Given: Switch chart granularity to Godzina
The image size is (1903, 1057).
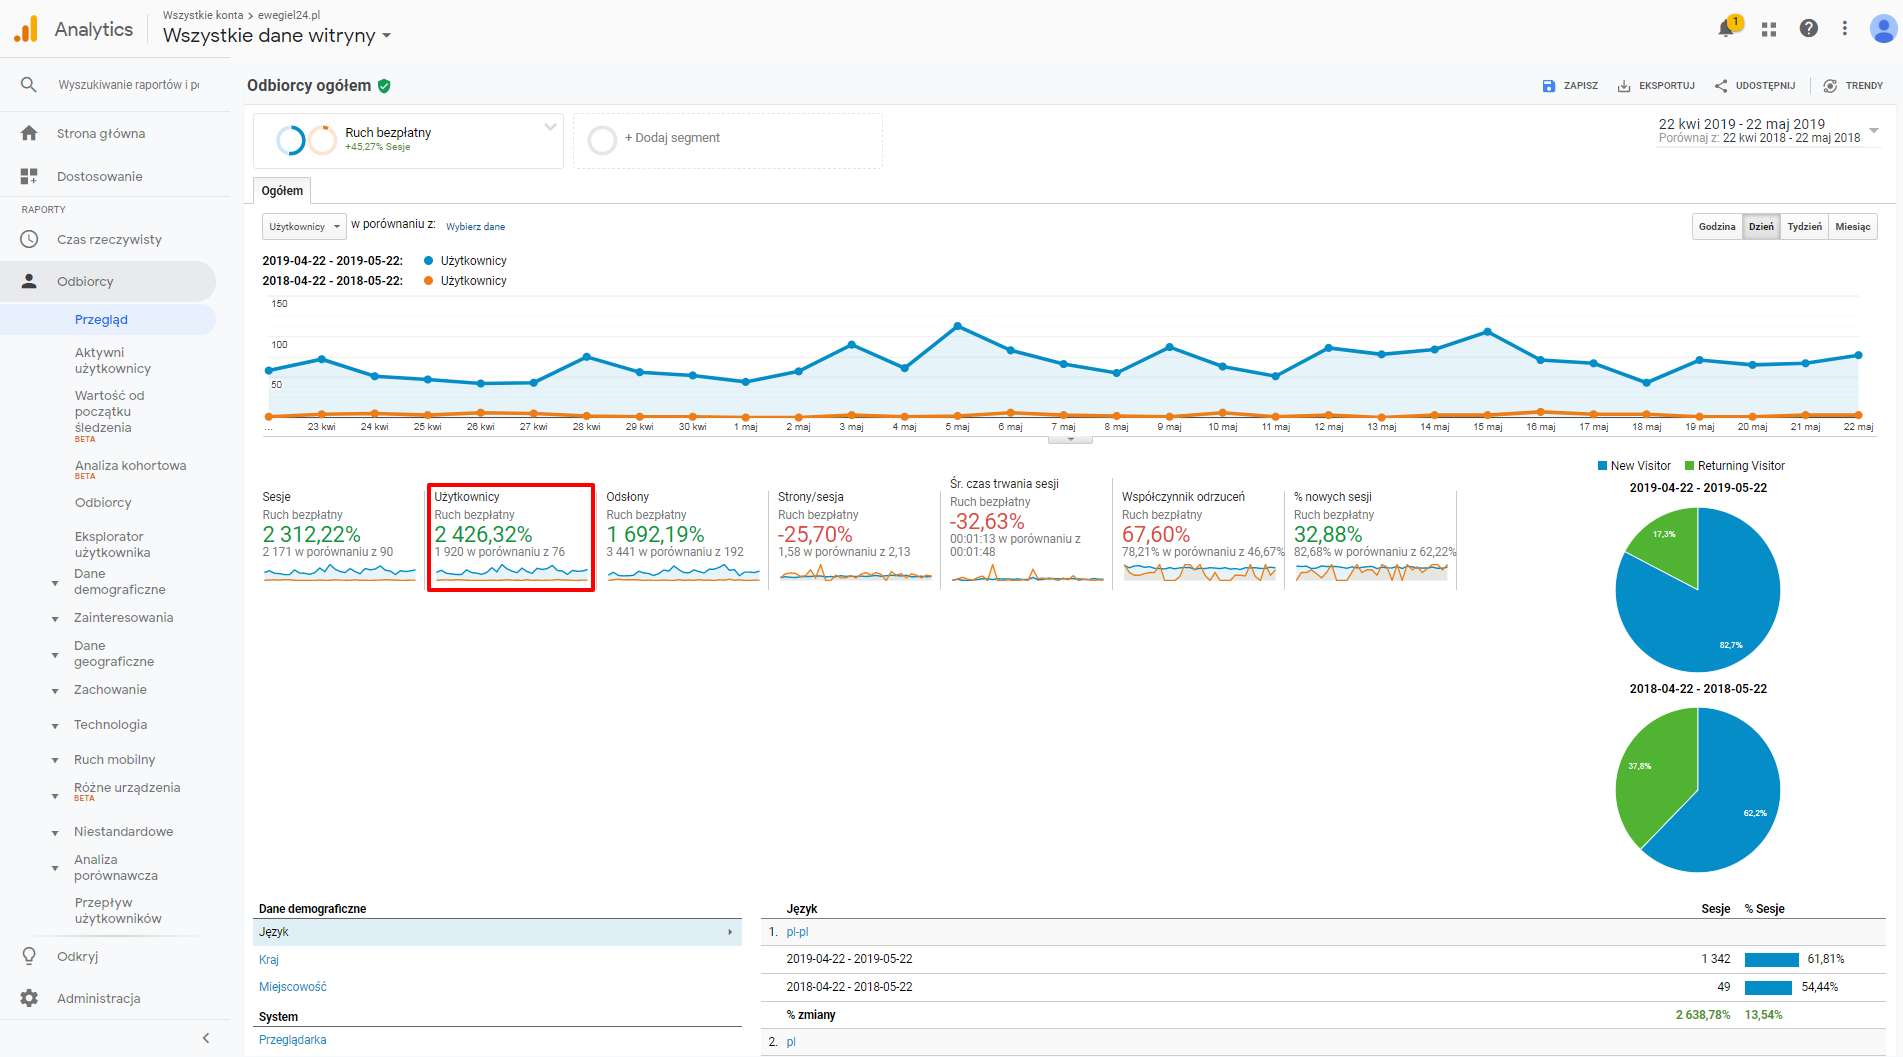Looking at the screenshot, I should [1717, 226].
